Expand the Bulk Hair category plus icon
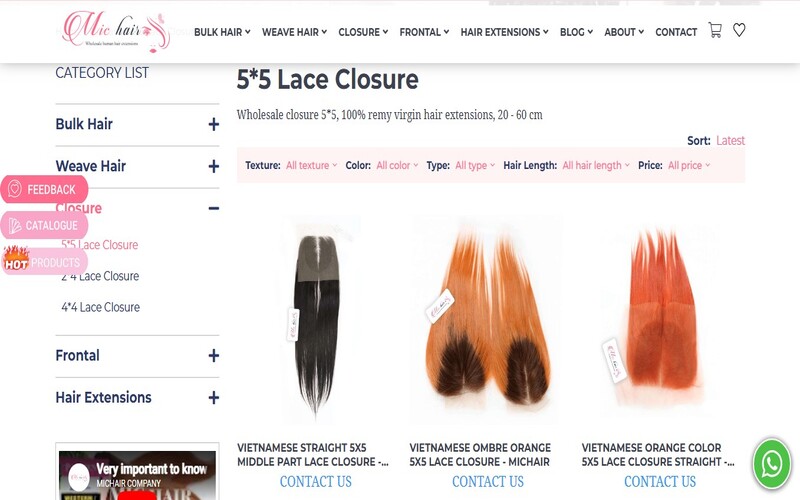The height and width of the screenshot is (500, 800). click(x=214, y=124)
